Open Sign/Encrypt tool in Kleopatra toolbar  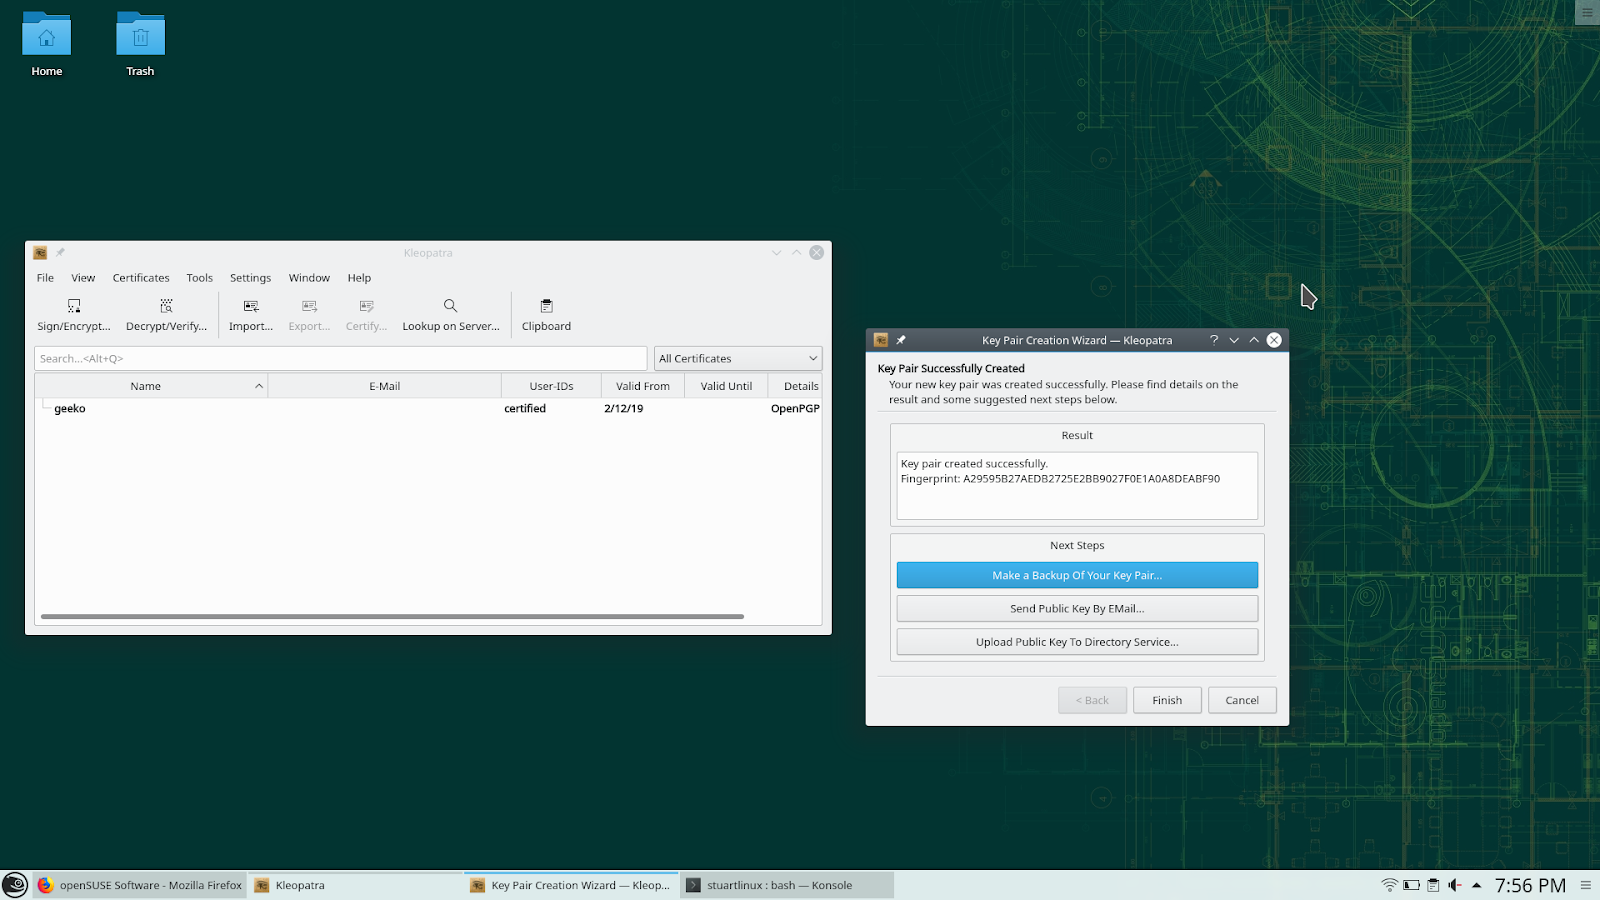[x=74, y=314]
